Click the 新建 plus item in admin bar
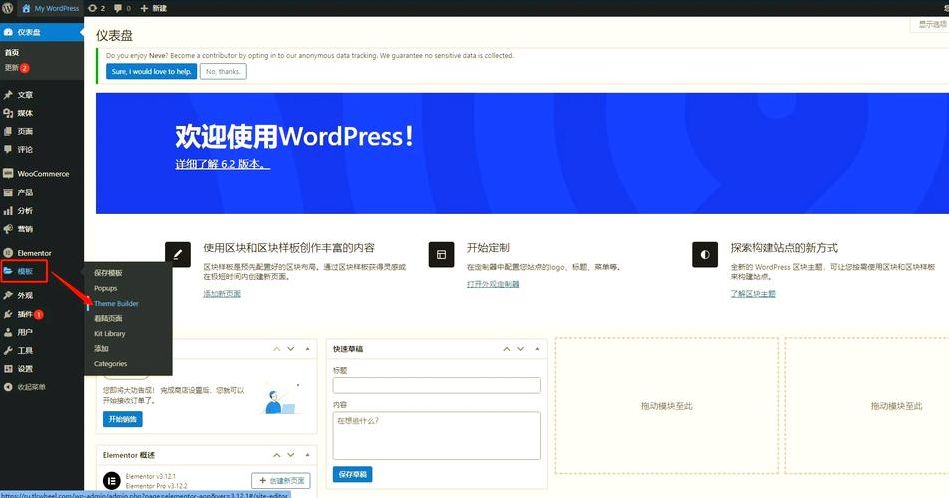Viewport: 949px width, 498px height. [x=154, y=8]
